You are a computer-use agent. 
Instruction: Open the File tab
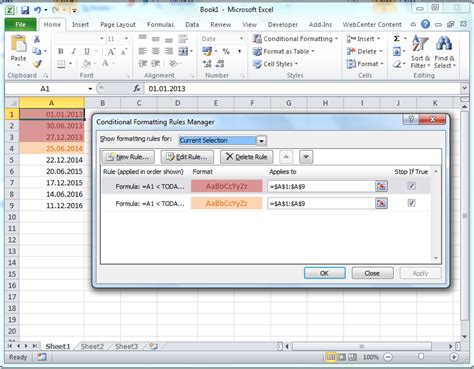(x=20, y=25)
